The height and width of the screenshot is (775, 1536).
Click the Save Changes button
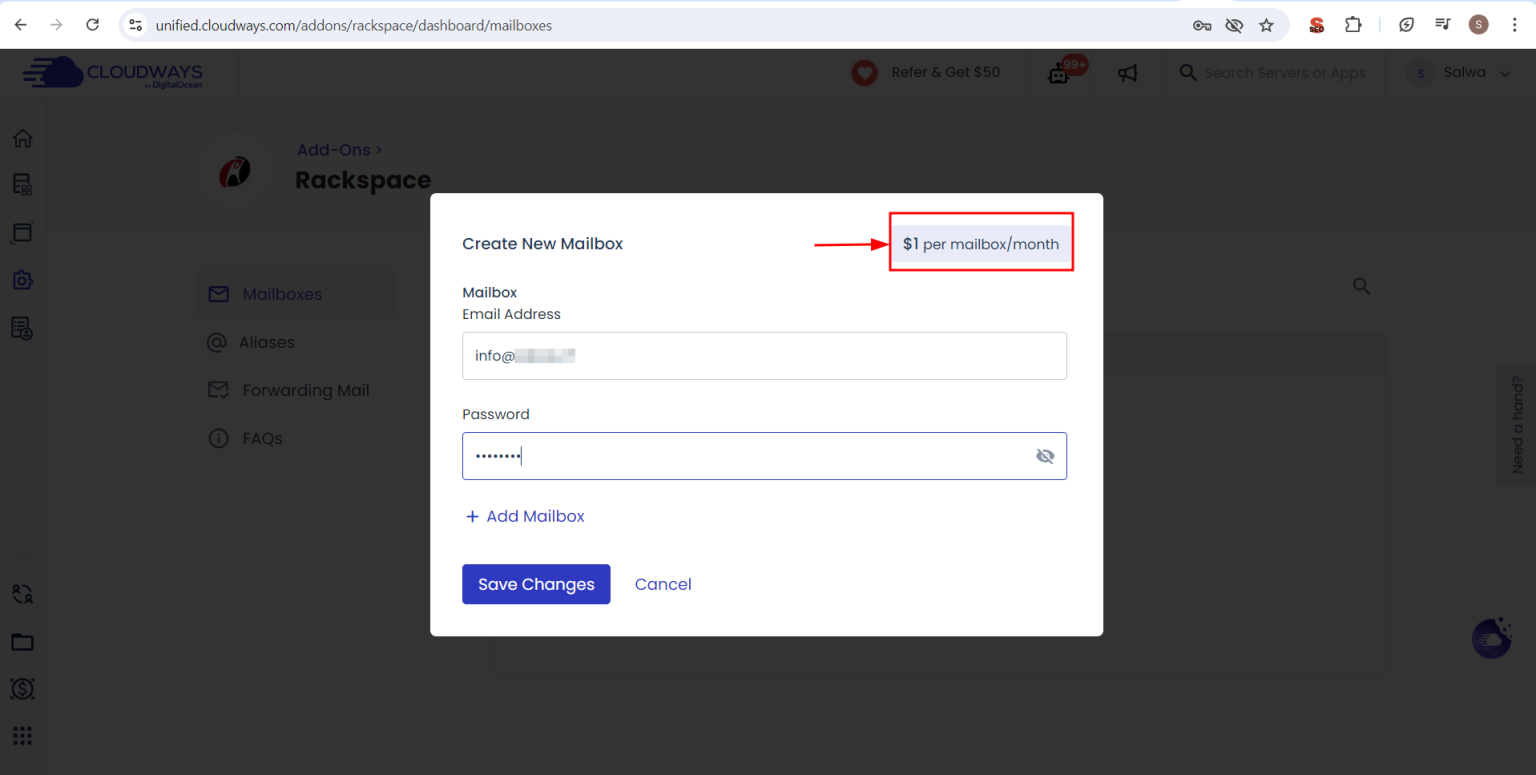[x=536, y=584]
